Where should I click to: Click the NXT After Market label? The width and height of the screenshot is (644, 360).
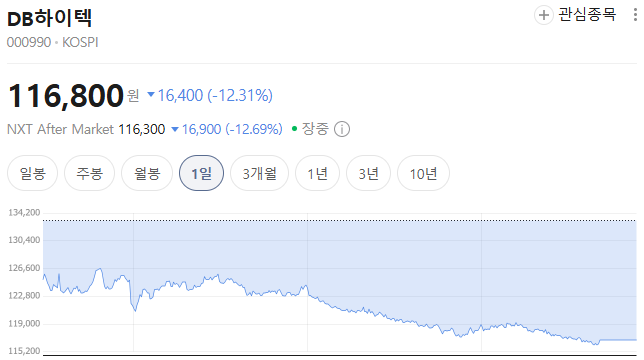60,129
